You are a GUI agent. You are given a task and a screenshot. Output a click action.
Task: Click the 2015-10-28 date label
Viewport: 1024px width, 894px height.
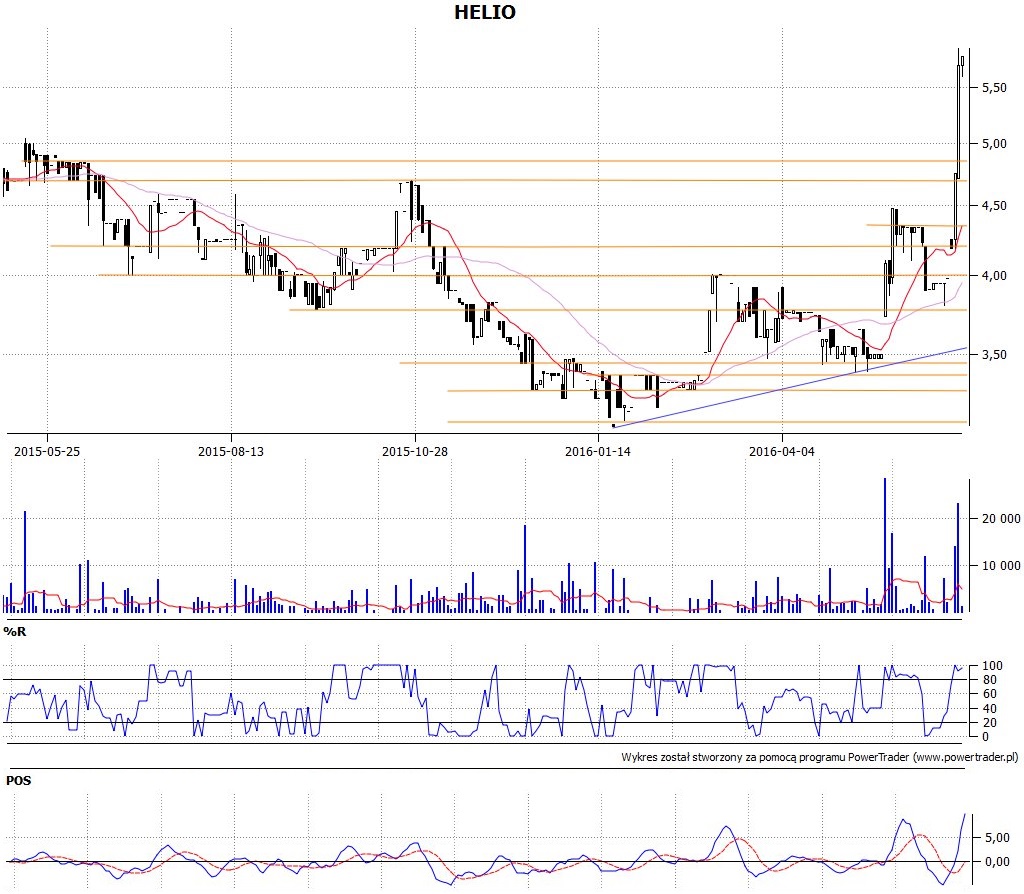(415, 451)
